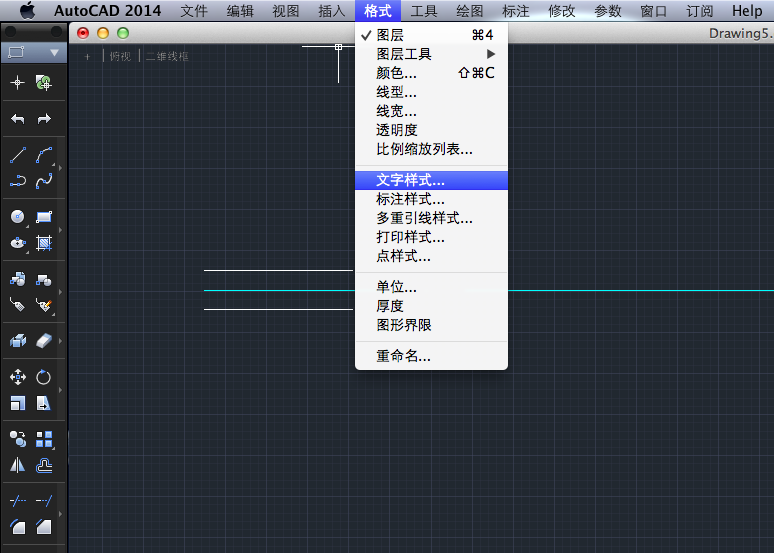Select the Circle tool
This screenshot has width=774, height=553.
pos(18,217)
